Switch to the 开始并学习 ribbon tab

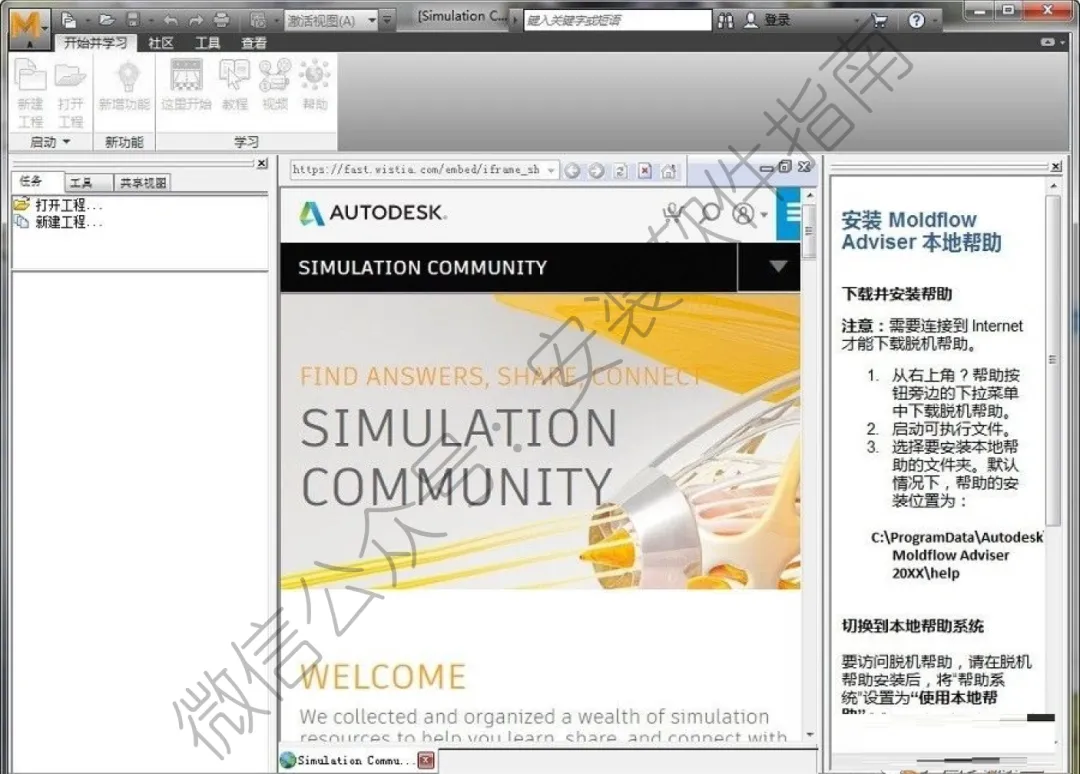pos(95,43)
